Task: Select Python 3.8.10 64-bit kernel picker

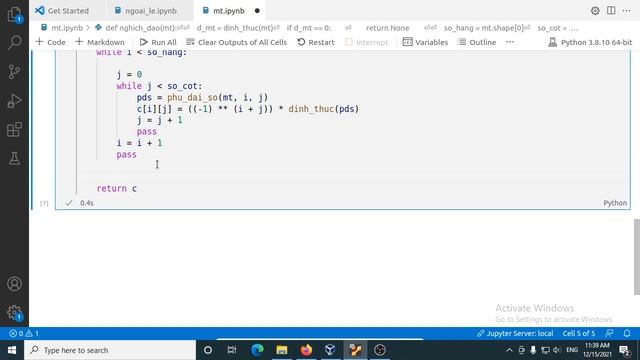Action: click(x=590, y=42)
